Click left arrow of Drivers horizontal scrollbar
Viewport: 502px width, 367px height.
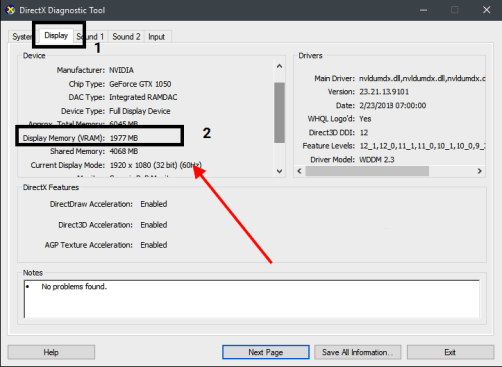pyautogui.click(x=299, y=171)
